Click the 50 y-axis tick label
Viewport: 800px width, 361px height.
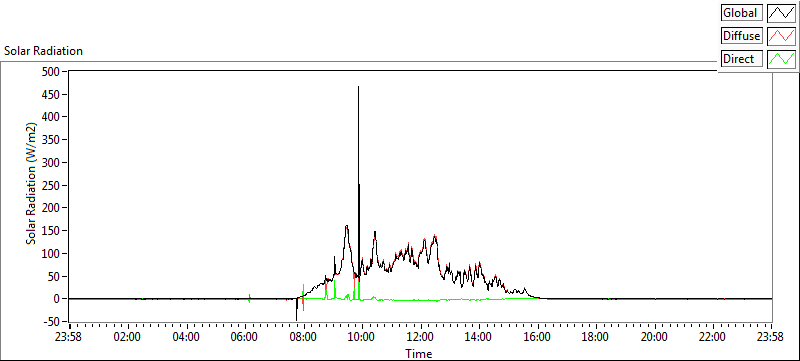point(53,276)
